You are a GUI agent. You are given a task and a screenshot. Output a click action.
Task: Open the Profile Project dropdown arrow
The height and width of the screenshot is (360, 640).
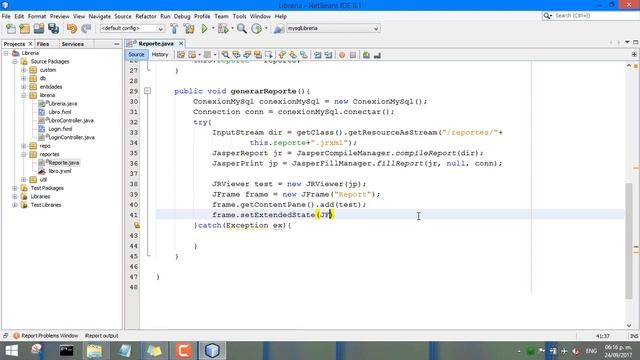pos(266,29)
